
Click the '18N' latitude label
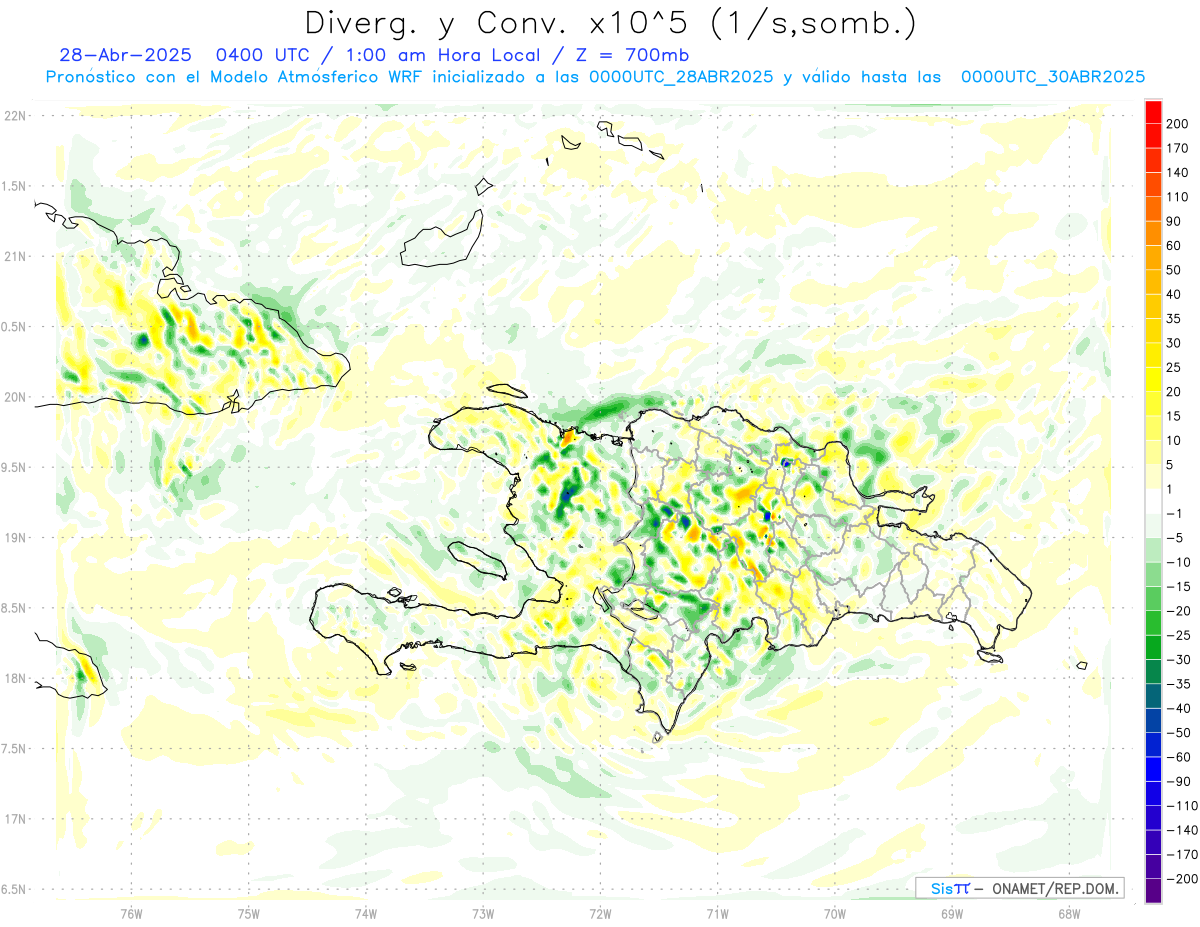pyautogui.click(x=14, y=678)
